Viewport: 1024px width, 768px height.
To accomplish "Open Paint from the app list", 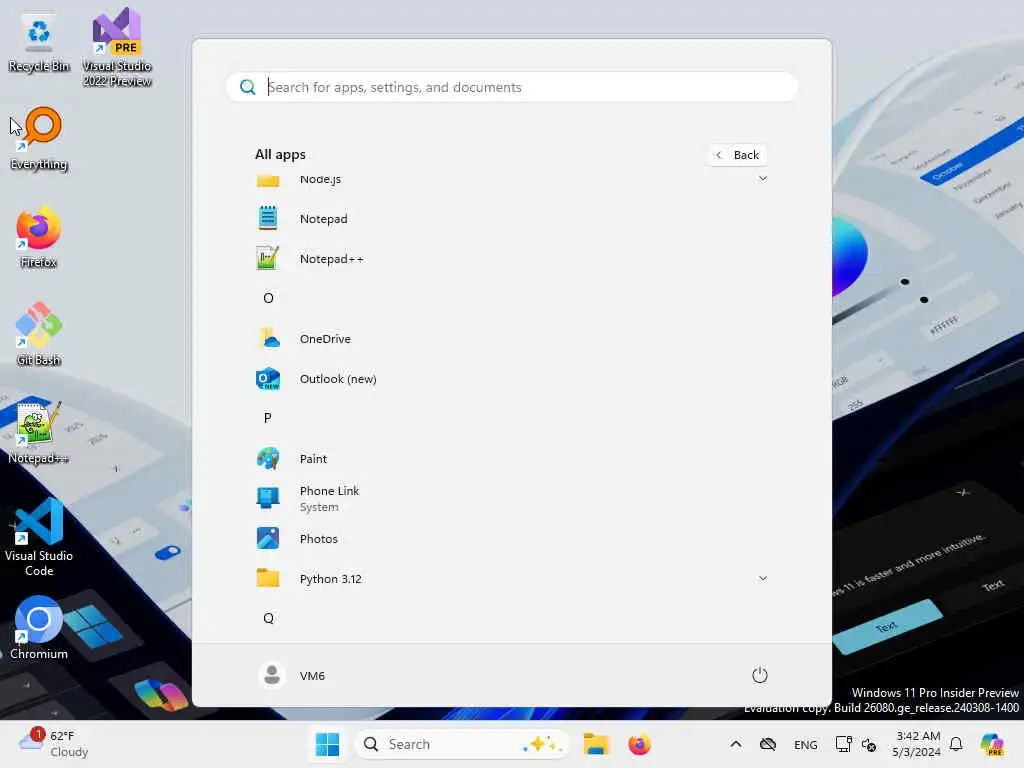I will pyautogui.click(x=511, y=458).
